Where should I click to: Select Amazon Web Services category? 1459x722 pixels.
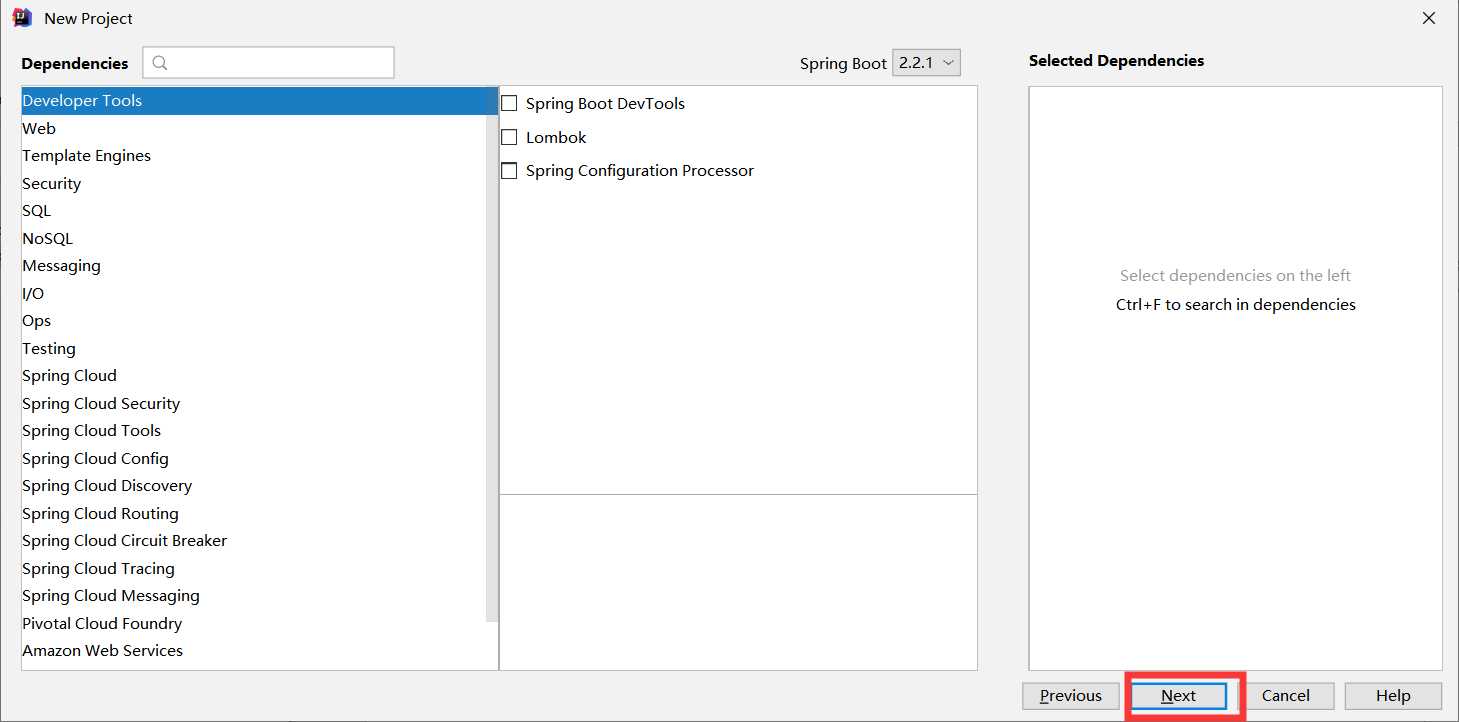point(254,651)
